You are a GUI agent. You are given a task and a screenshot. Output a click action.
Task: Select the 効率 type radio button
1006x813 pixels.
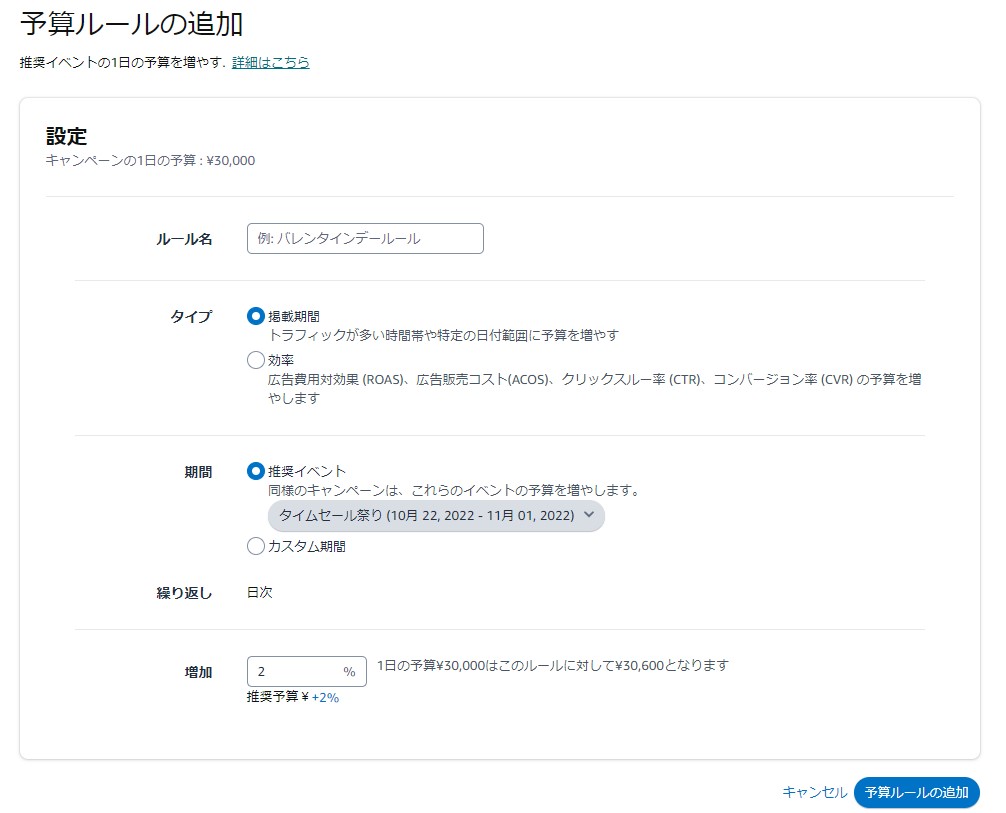256,360
